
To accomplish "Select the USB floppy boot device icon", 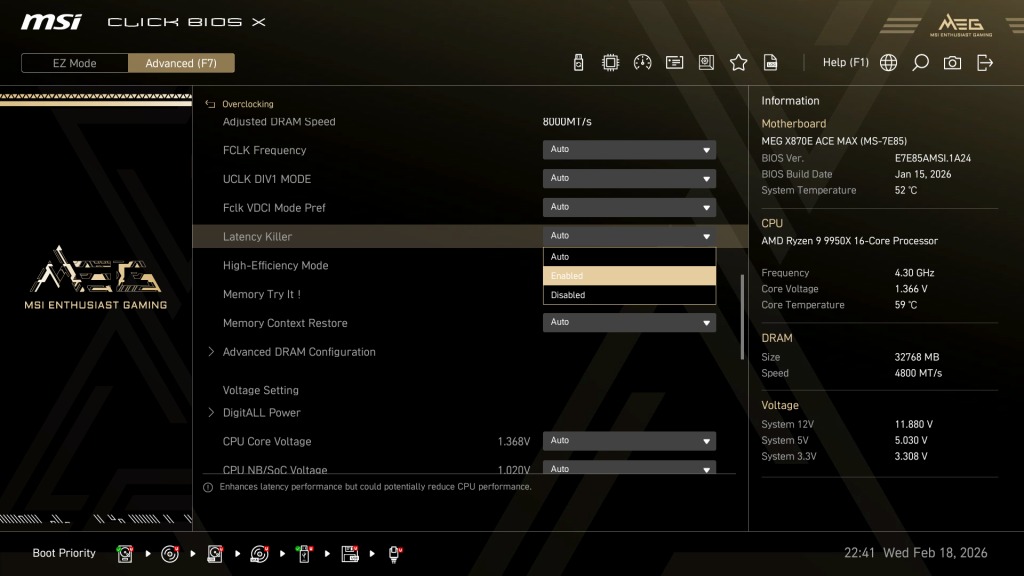I will point(349,554).
